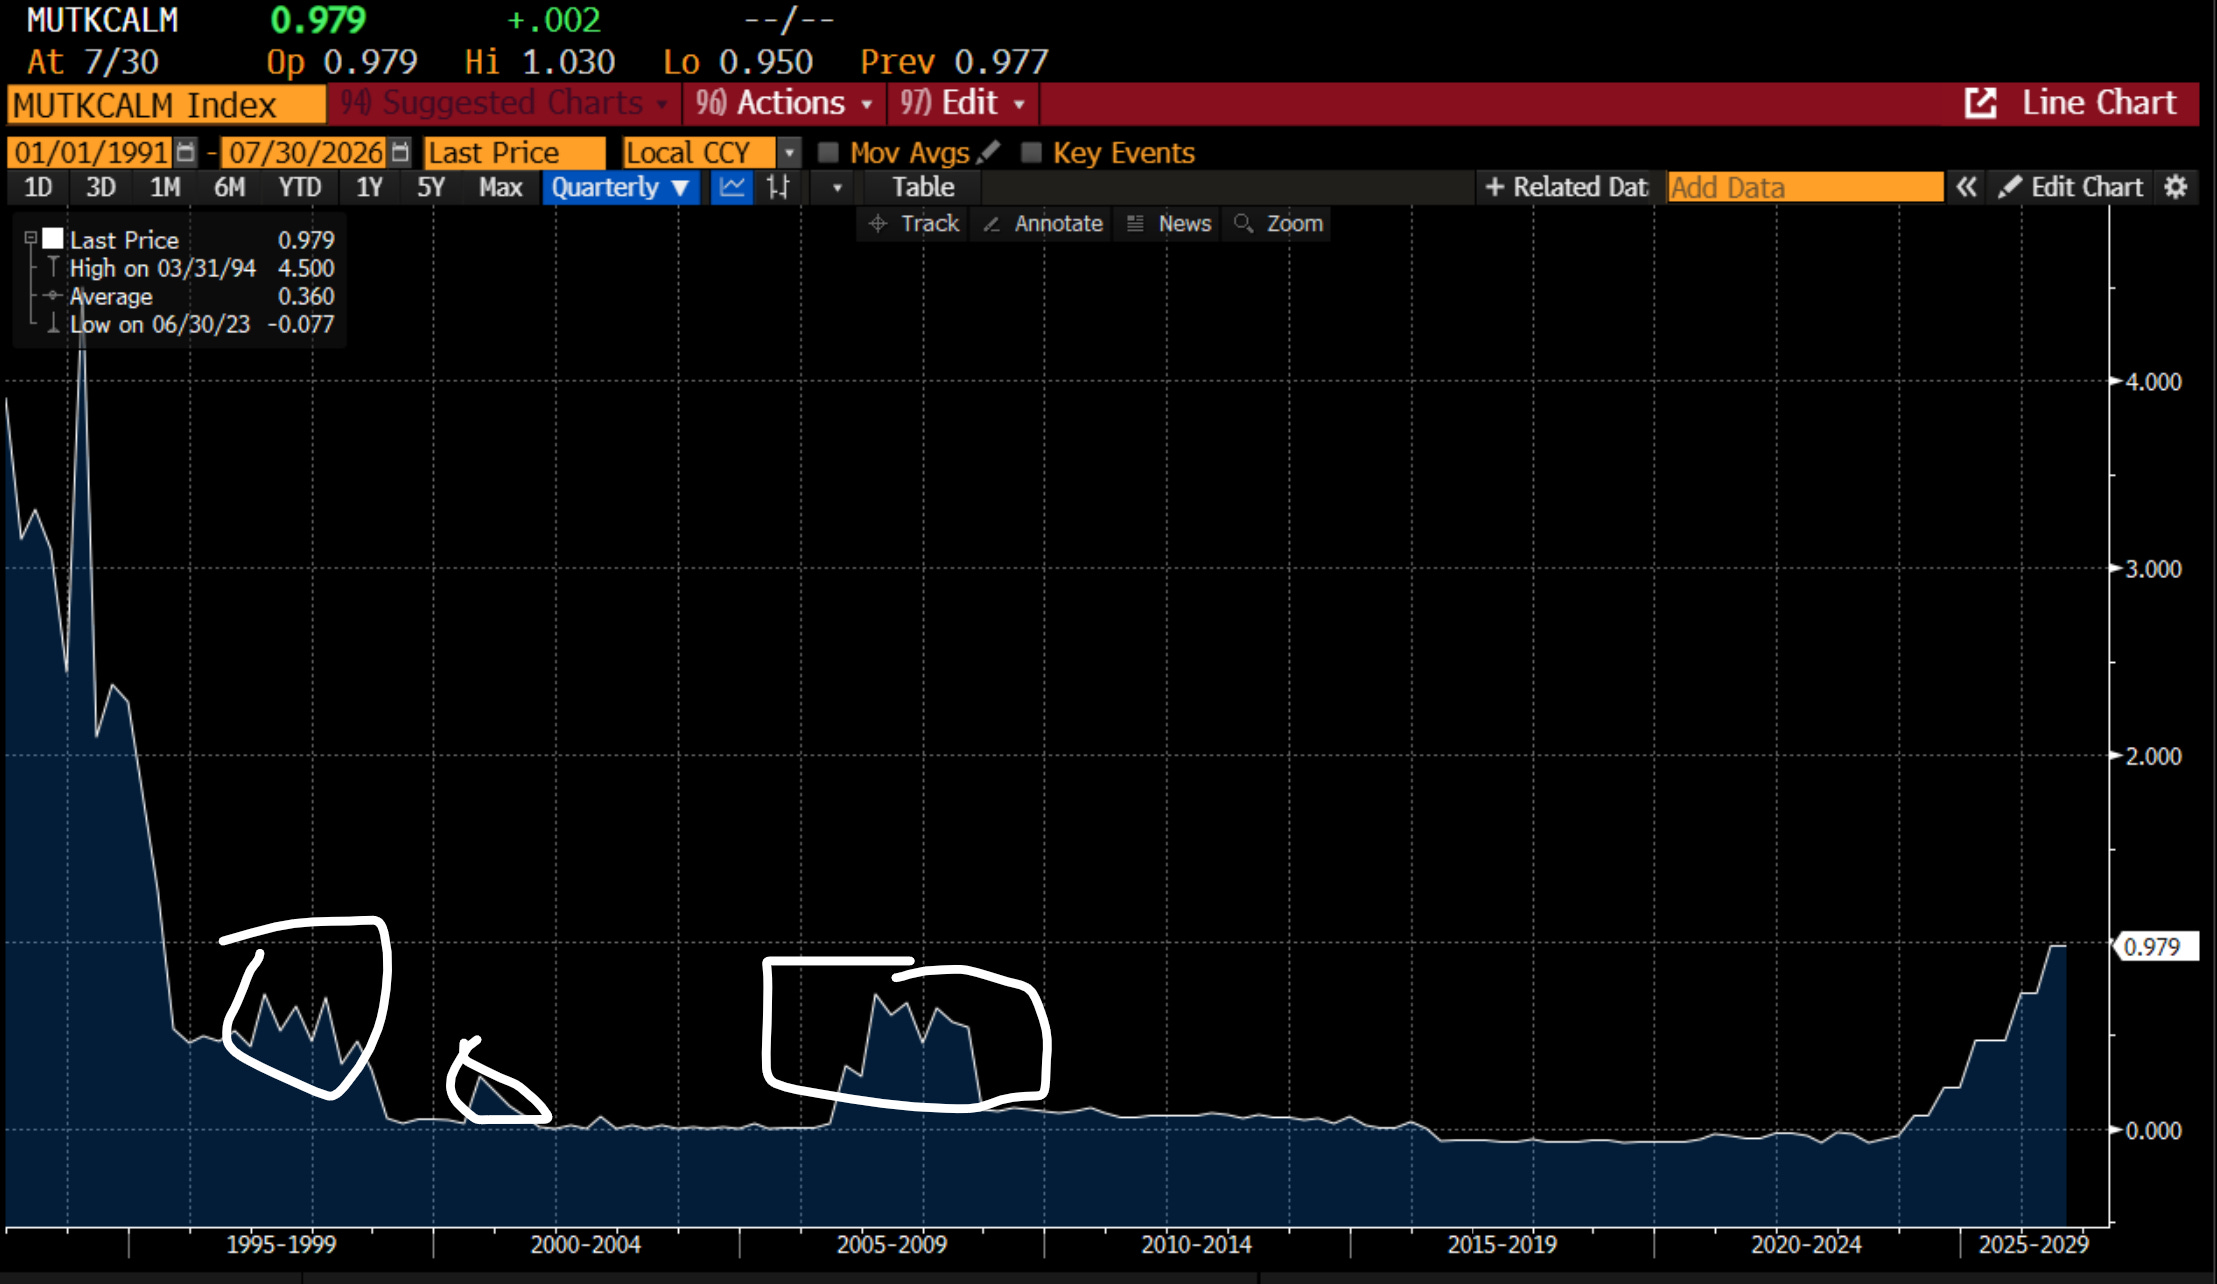This screenshot has width=2217, height=1284.
Task: Open the start date calendar picker
Action: pos(186,152)
